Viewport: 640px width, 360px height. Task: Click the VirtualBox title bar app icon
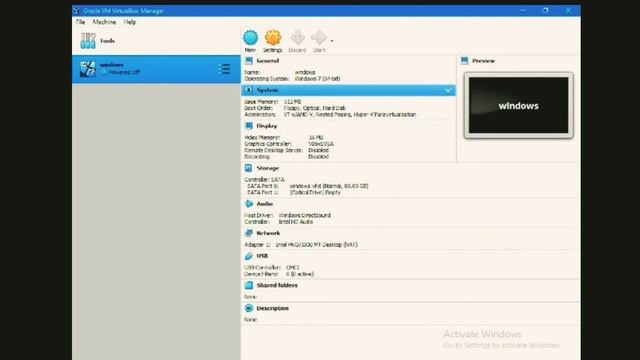[76, 11]
